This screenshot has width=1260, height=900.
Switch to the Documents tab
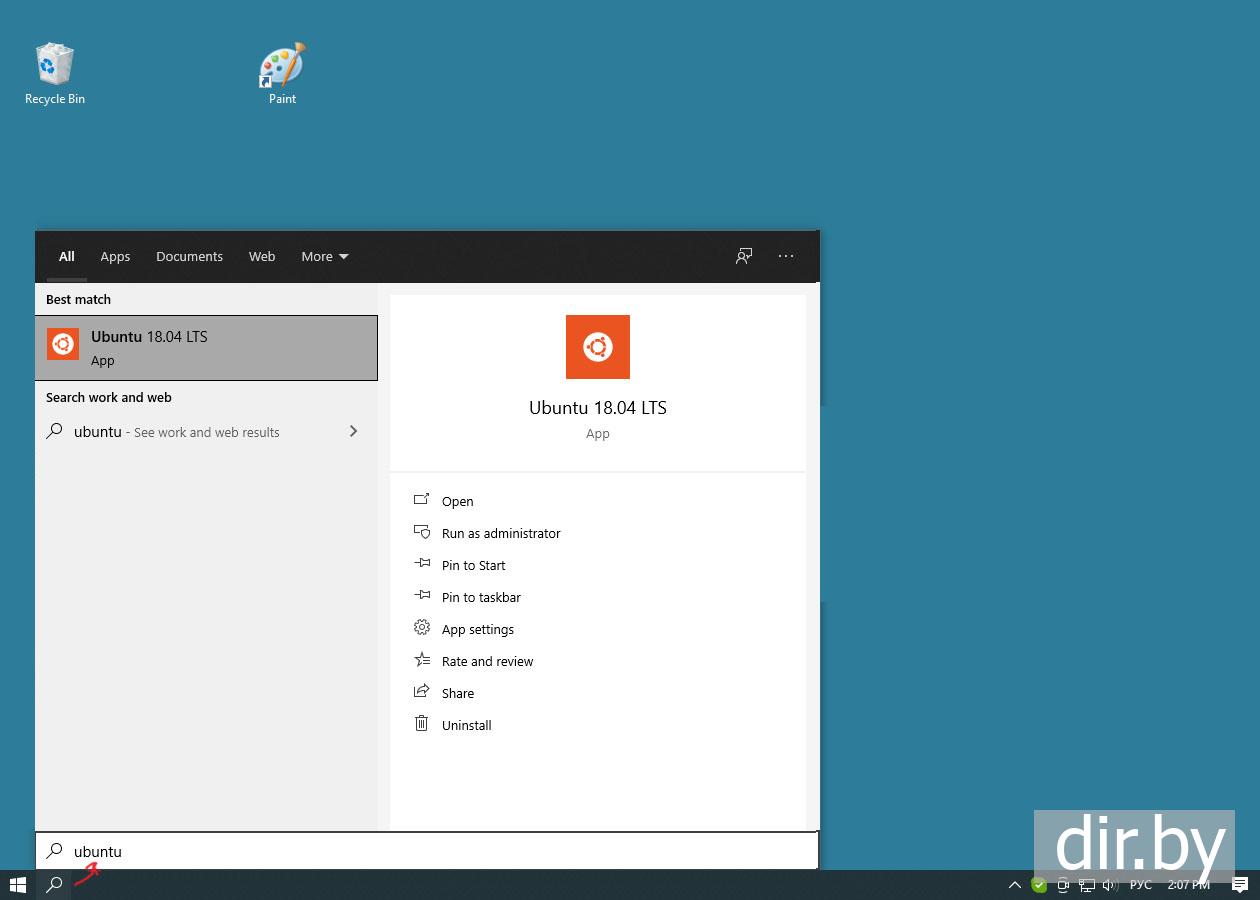(189, 256)
